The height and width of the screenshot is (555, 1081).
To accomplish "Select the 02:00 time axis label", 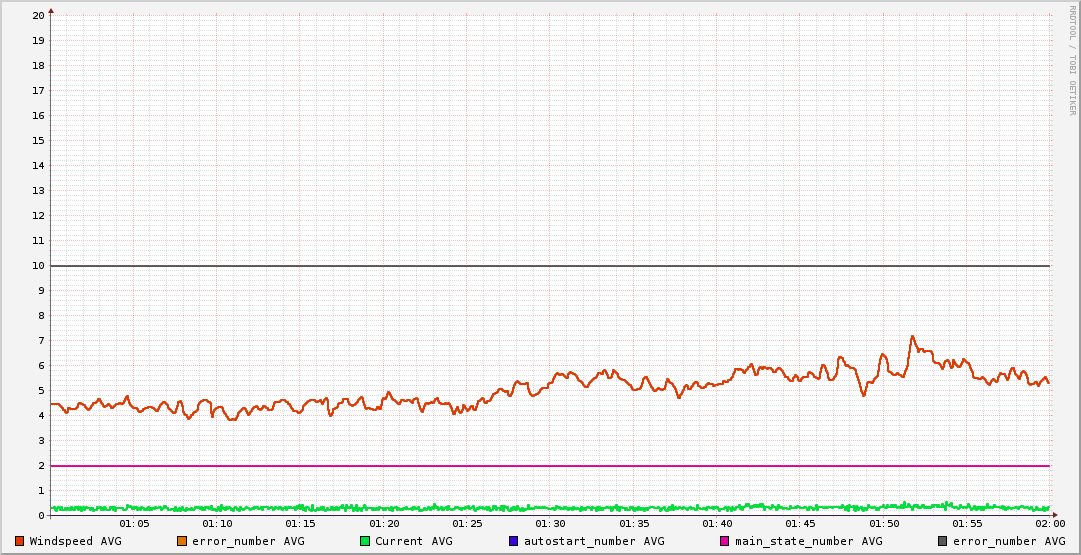I will tap(1050, 524).
